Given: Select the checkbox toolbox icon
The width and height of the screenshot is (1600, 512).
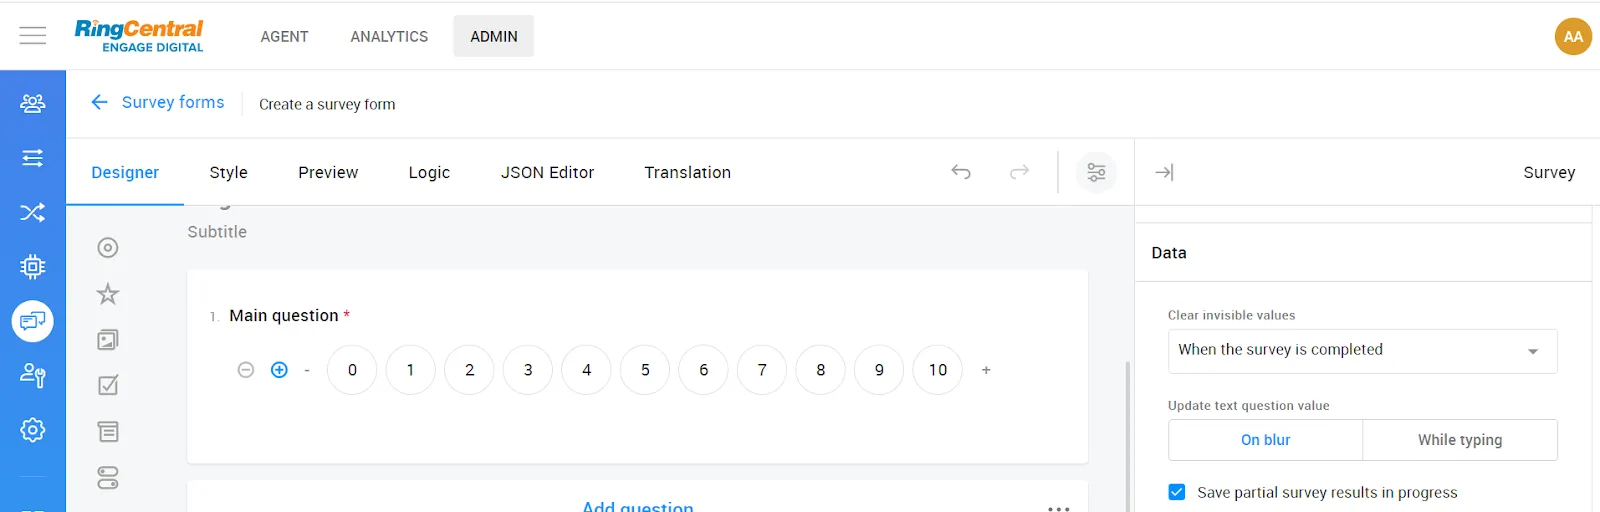Looking at the screenshot, I should coord(108,386).
